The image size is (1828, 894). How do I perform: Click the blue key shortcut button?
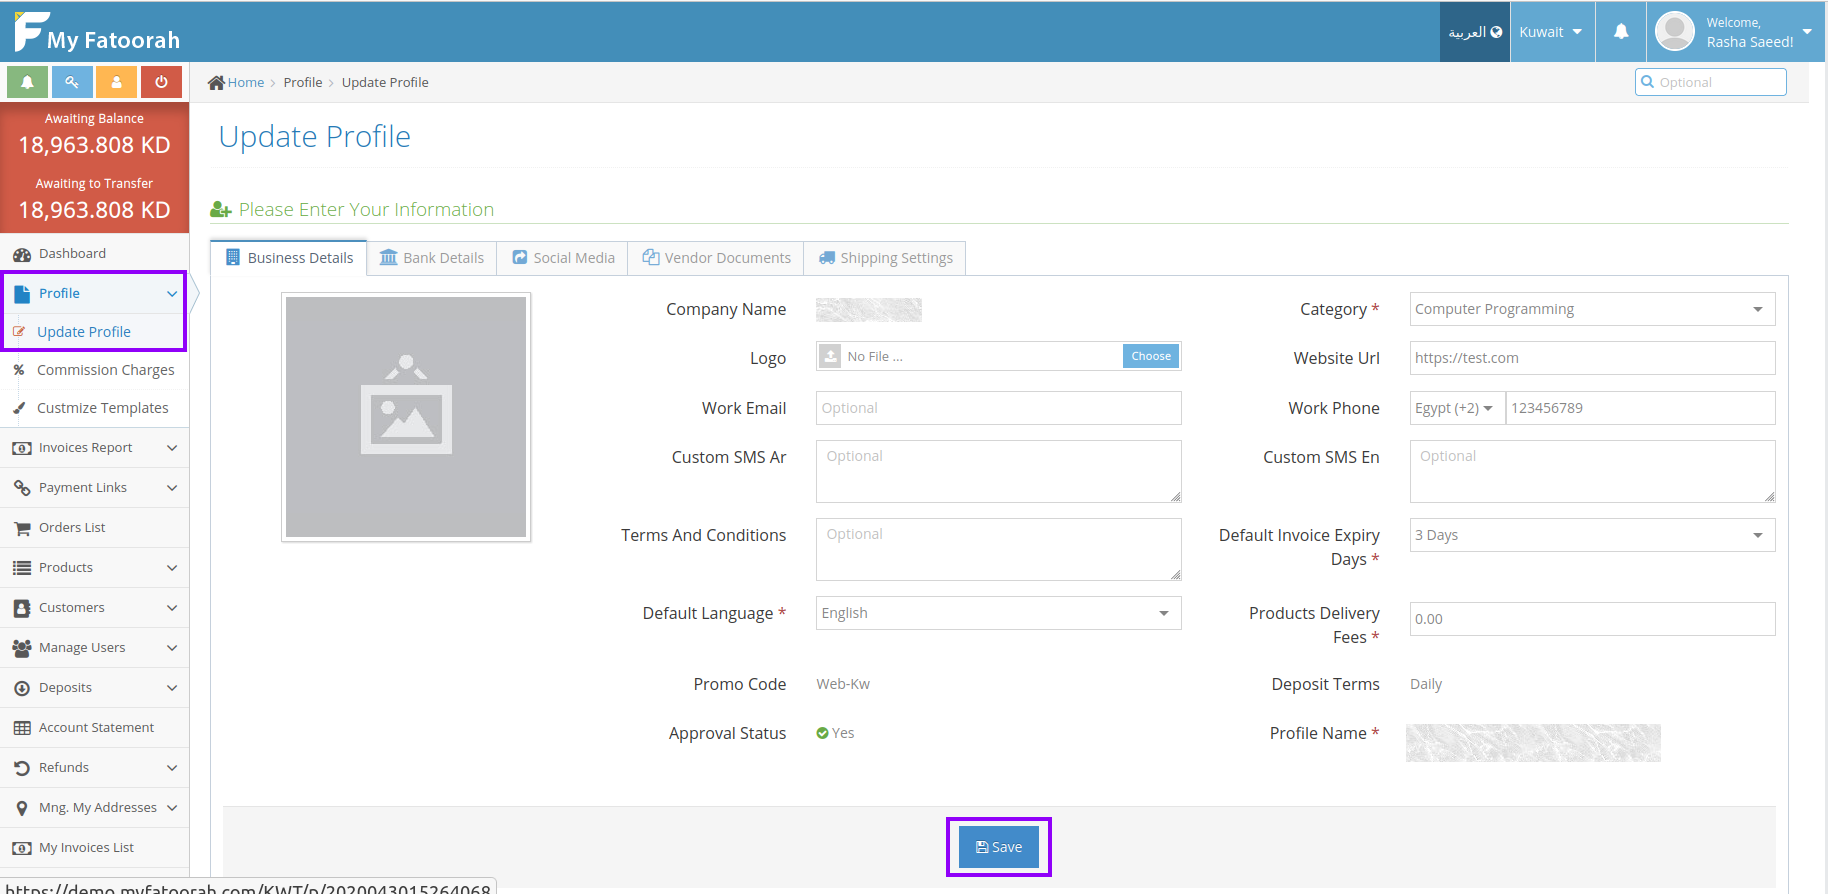72,82
